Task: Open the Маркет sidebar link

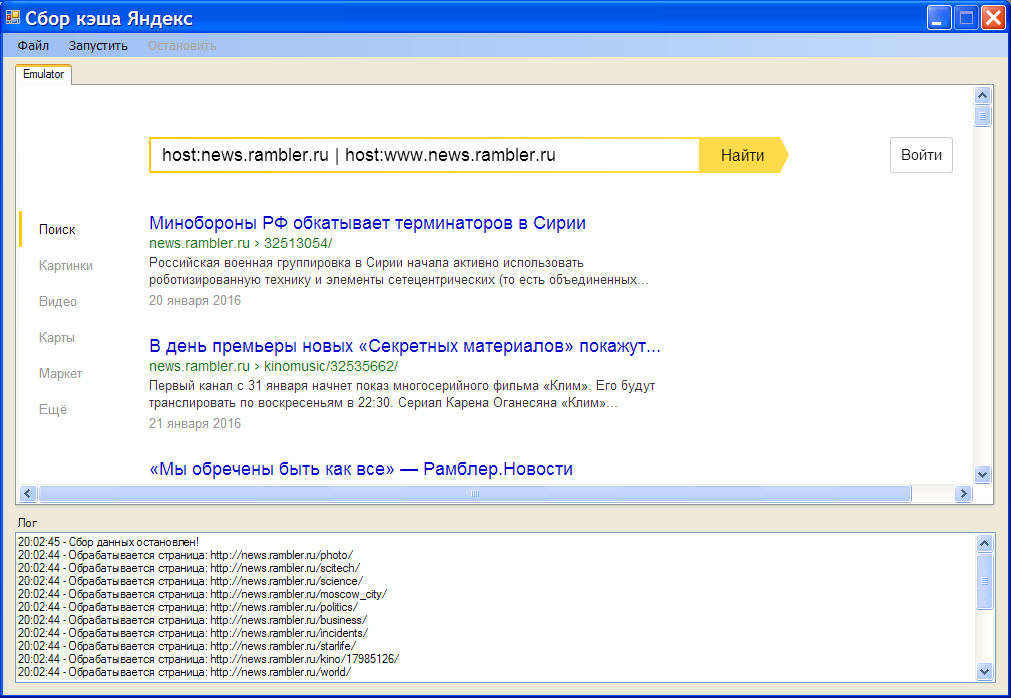Action: [x=60, y=374]
